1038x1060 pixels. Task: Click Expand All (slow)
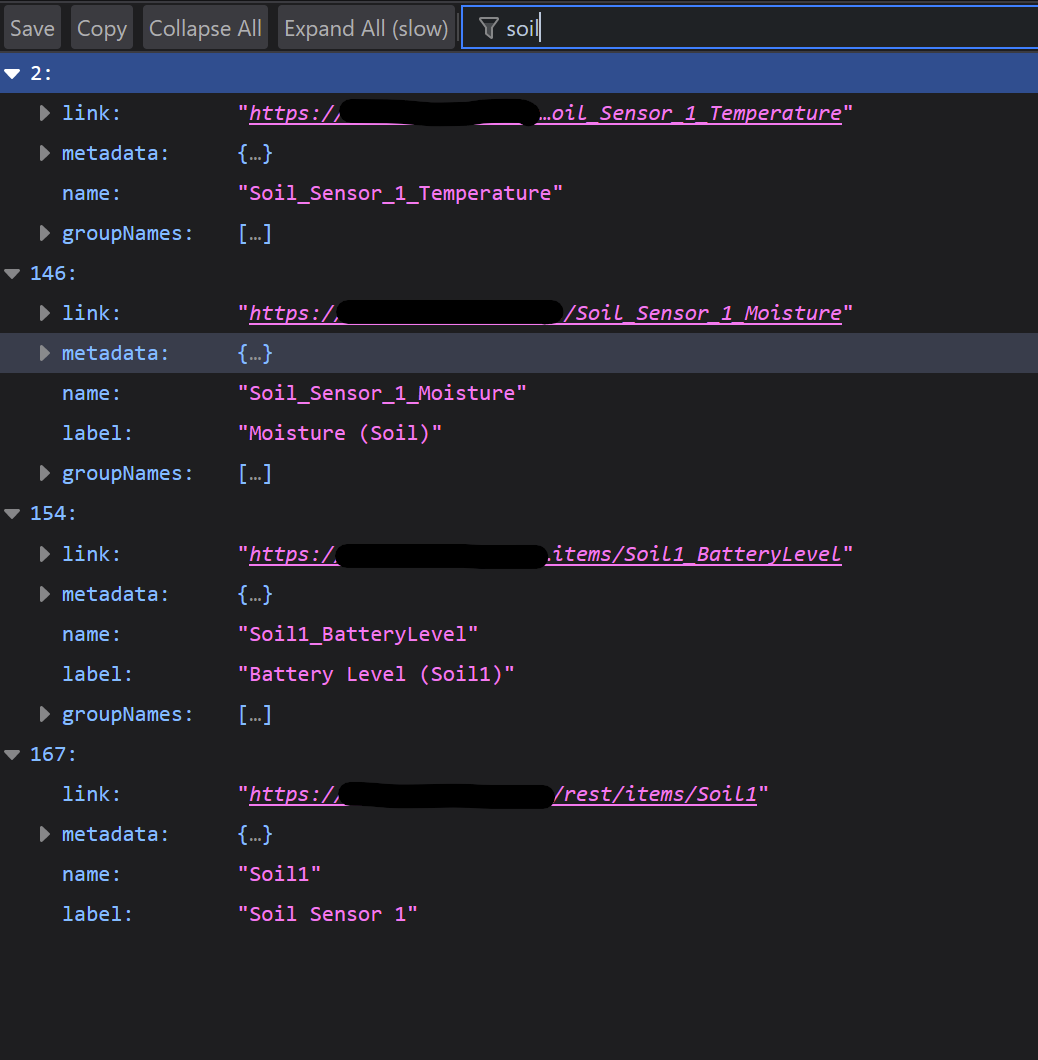coord(364,27)
